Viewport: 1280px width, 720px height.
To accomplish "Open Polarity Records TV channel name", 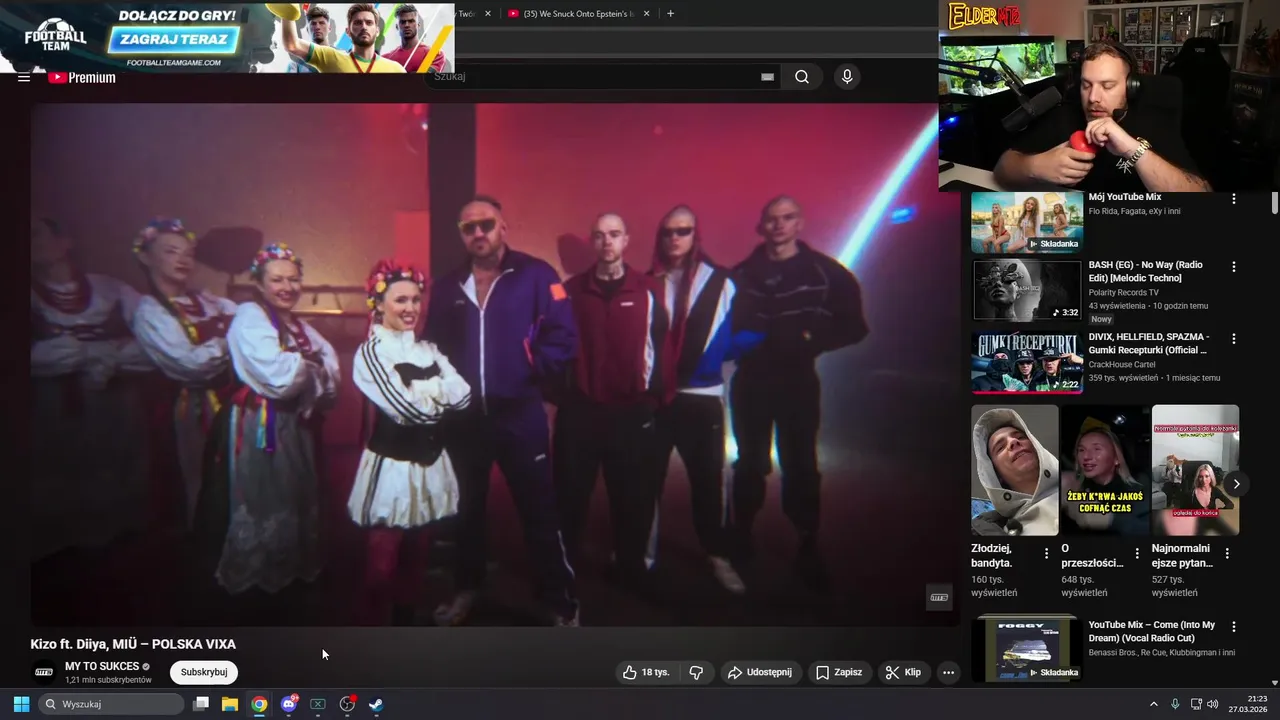I will click(x=1124, y=292).
